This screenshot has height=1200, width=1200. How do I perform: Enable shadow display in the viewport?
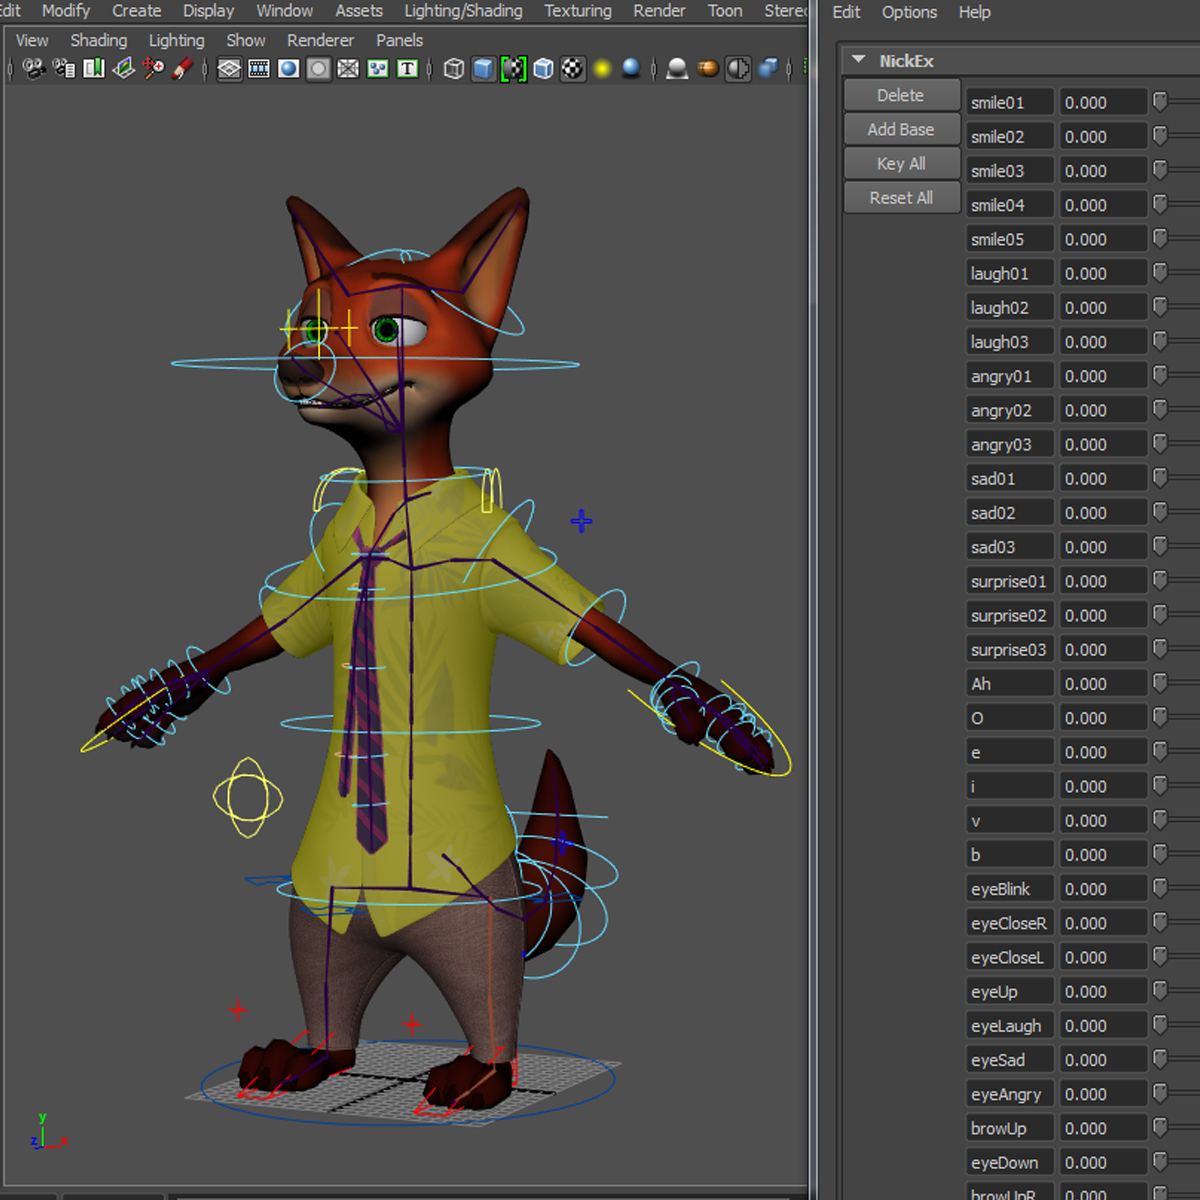point(631,68)
